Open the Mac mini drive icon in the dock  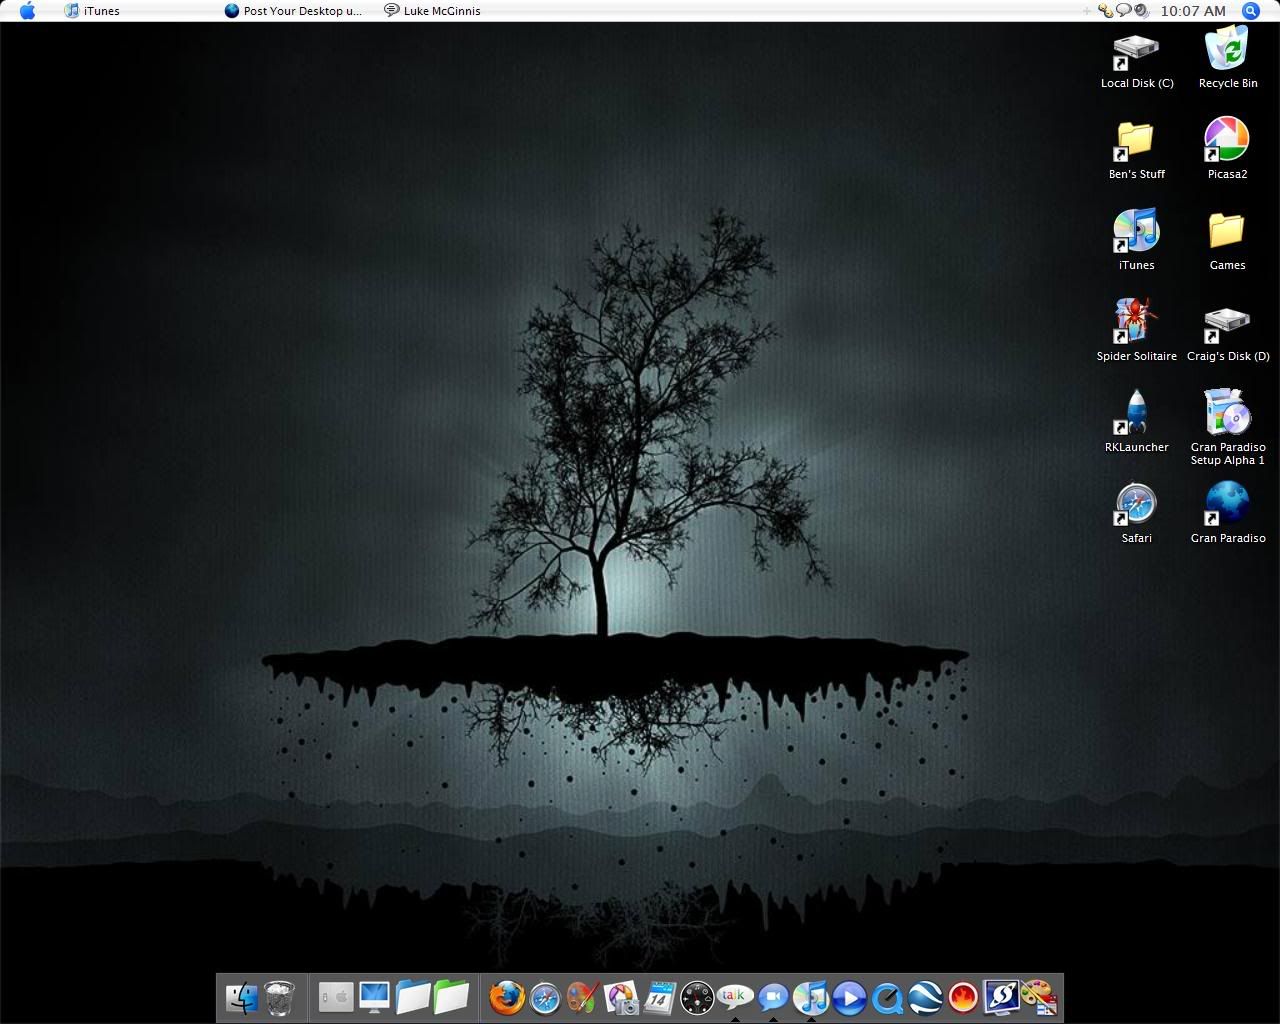click(335, 997)
